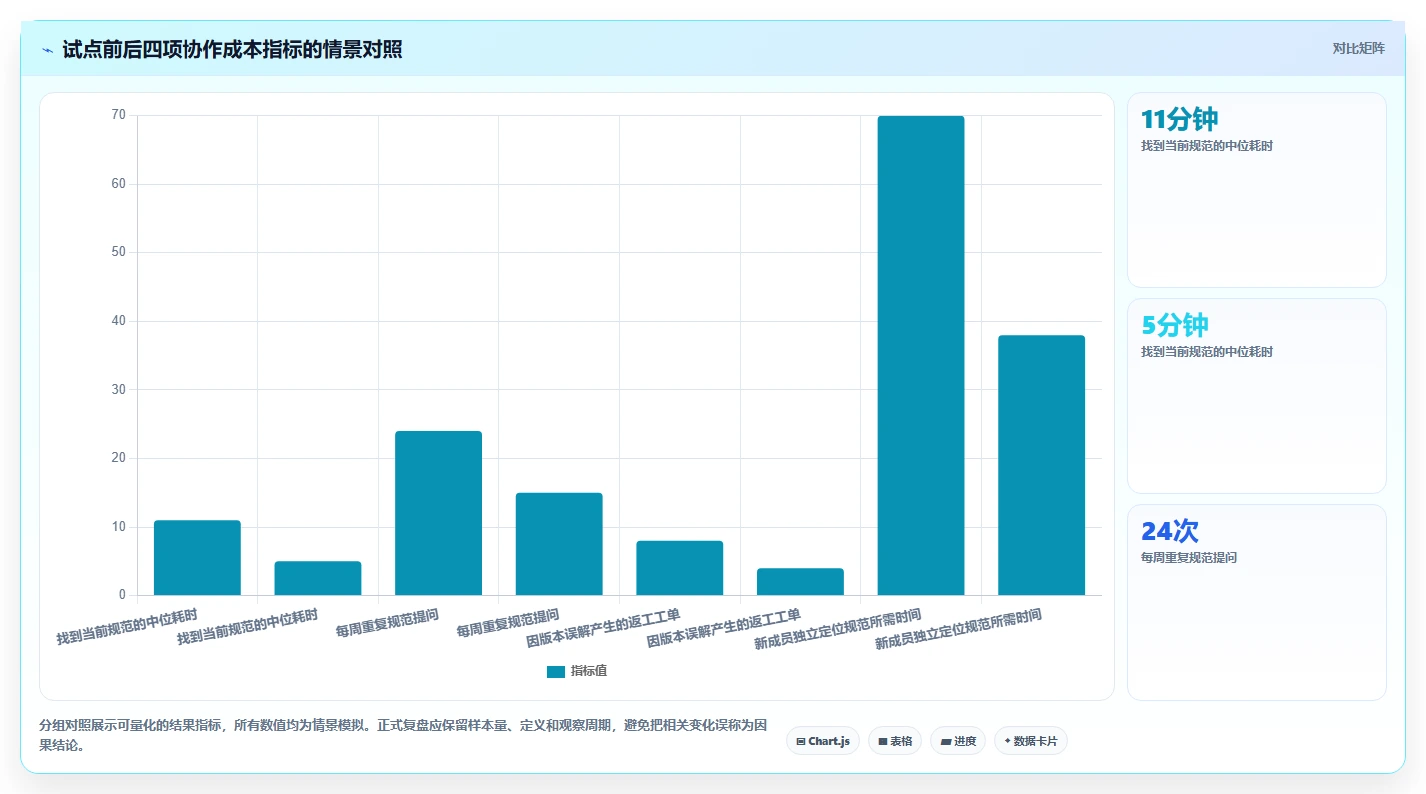Toggle the 指标值 legend color swatch

click(x=556, y=671)
